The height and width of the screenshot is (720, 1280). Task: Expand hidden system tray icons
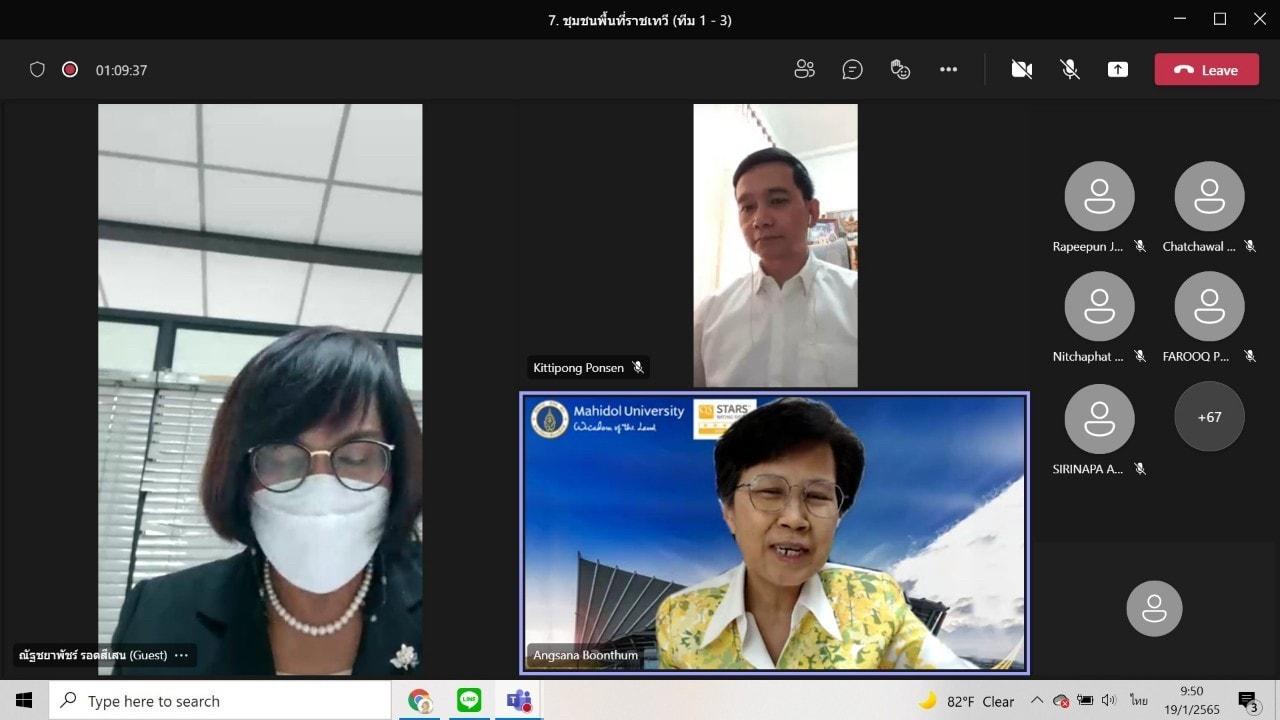pyautogui.click(x=1037, y=701)
